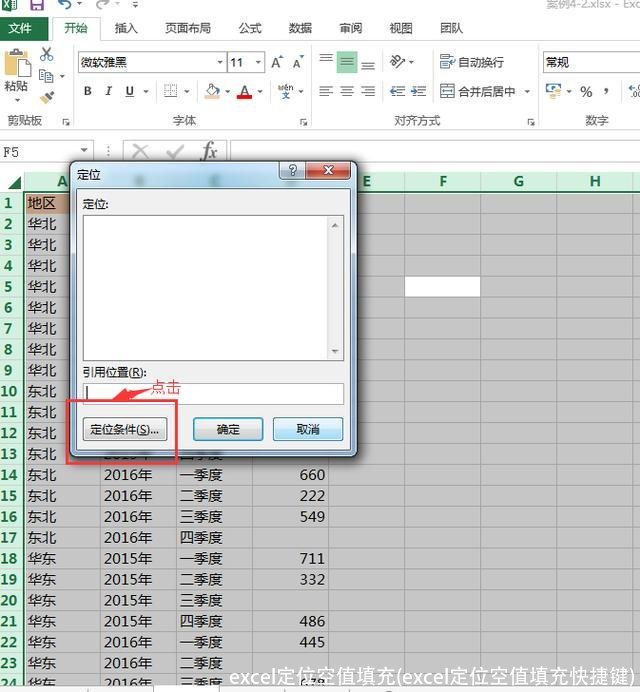
Task: Click the 引用位置 input field
Action: coord(213,393)
